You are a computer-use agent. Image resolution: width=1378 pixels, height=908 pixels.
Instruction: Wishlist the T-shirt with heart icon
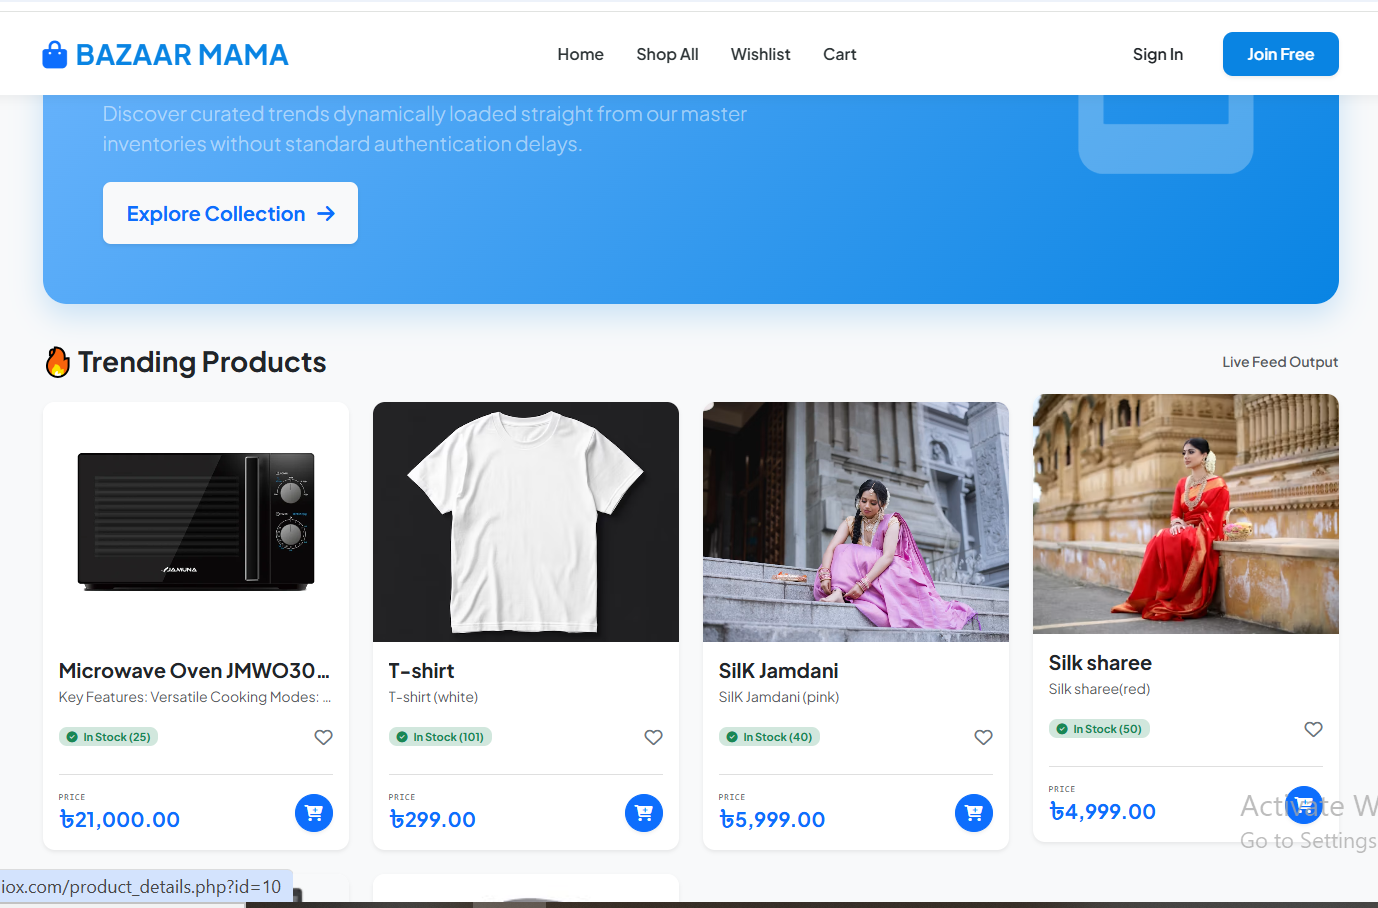pyautogui.click(x=653, y=737)
